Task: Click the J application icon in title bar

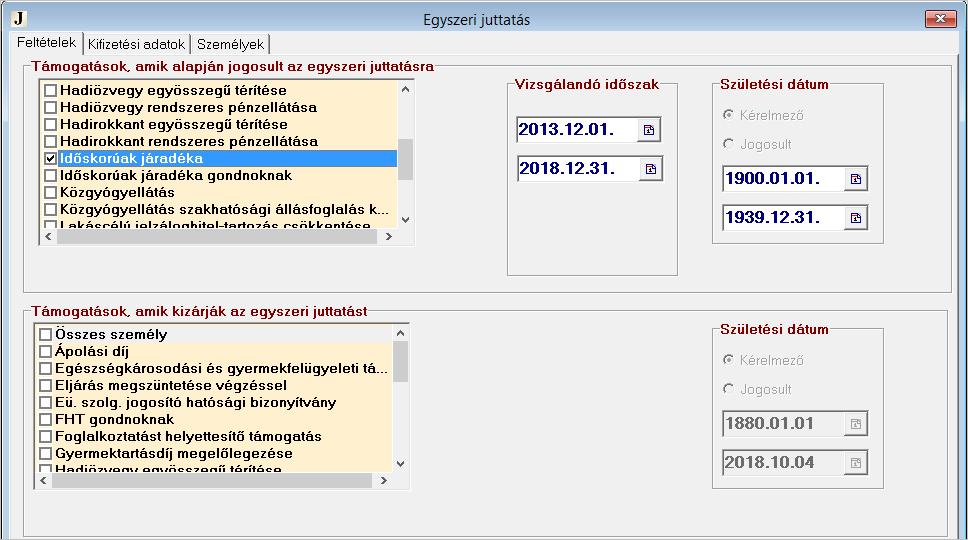Action: click(x=19, y=19)
